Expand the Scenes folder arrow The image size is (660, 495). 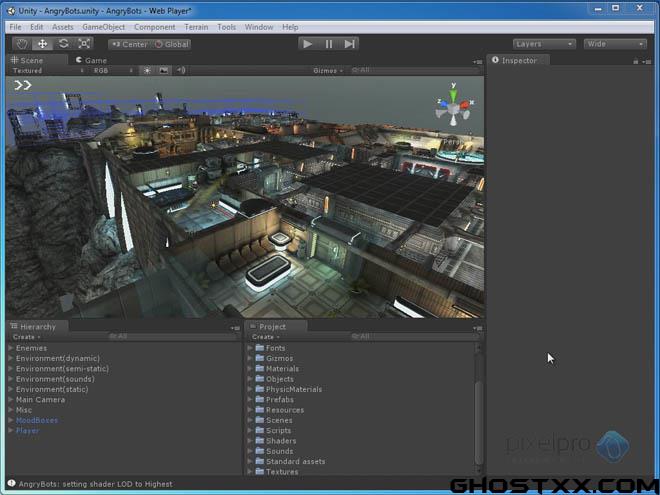pyautogui.click(x=250, y=420)
